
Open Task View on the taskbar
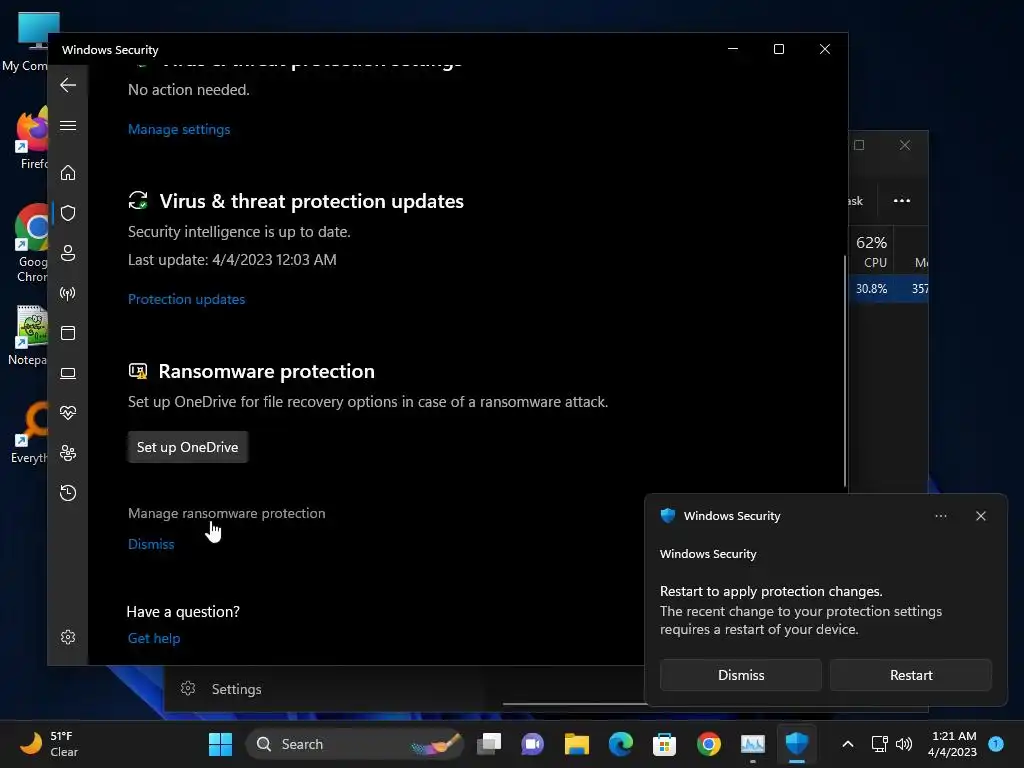tap(489, 744)
